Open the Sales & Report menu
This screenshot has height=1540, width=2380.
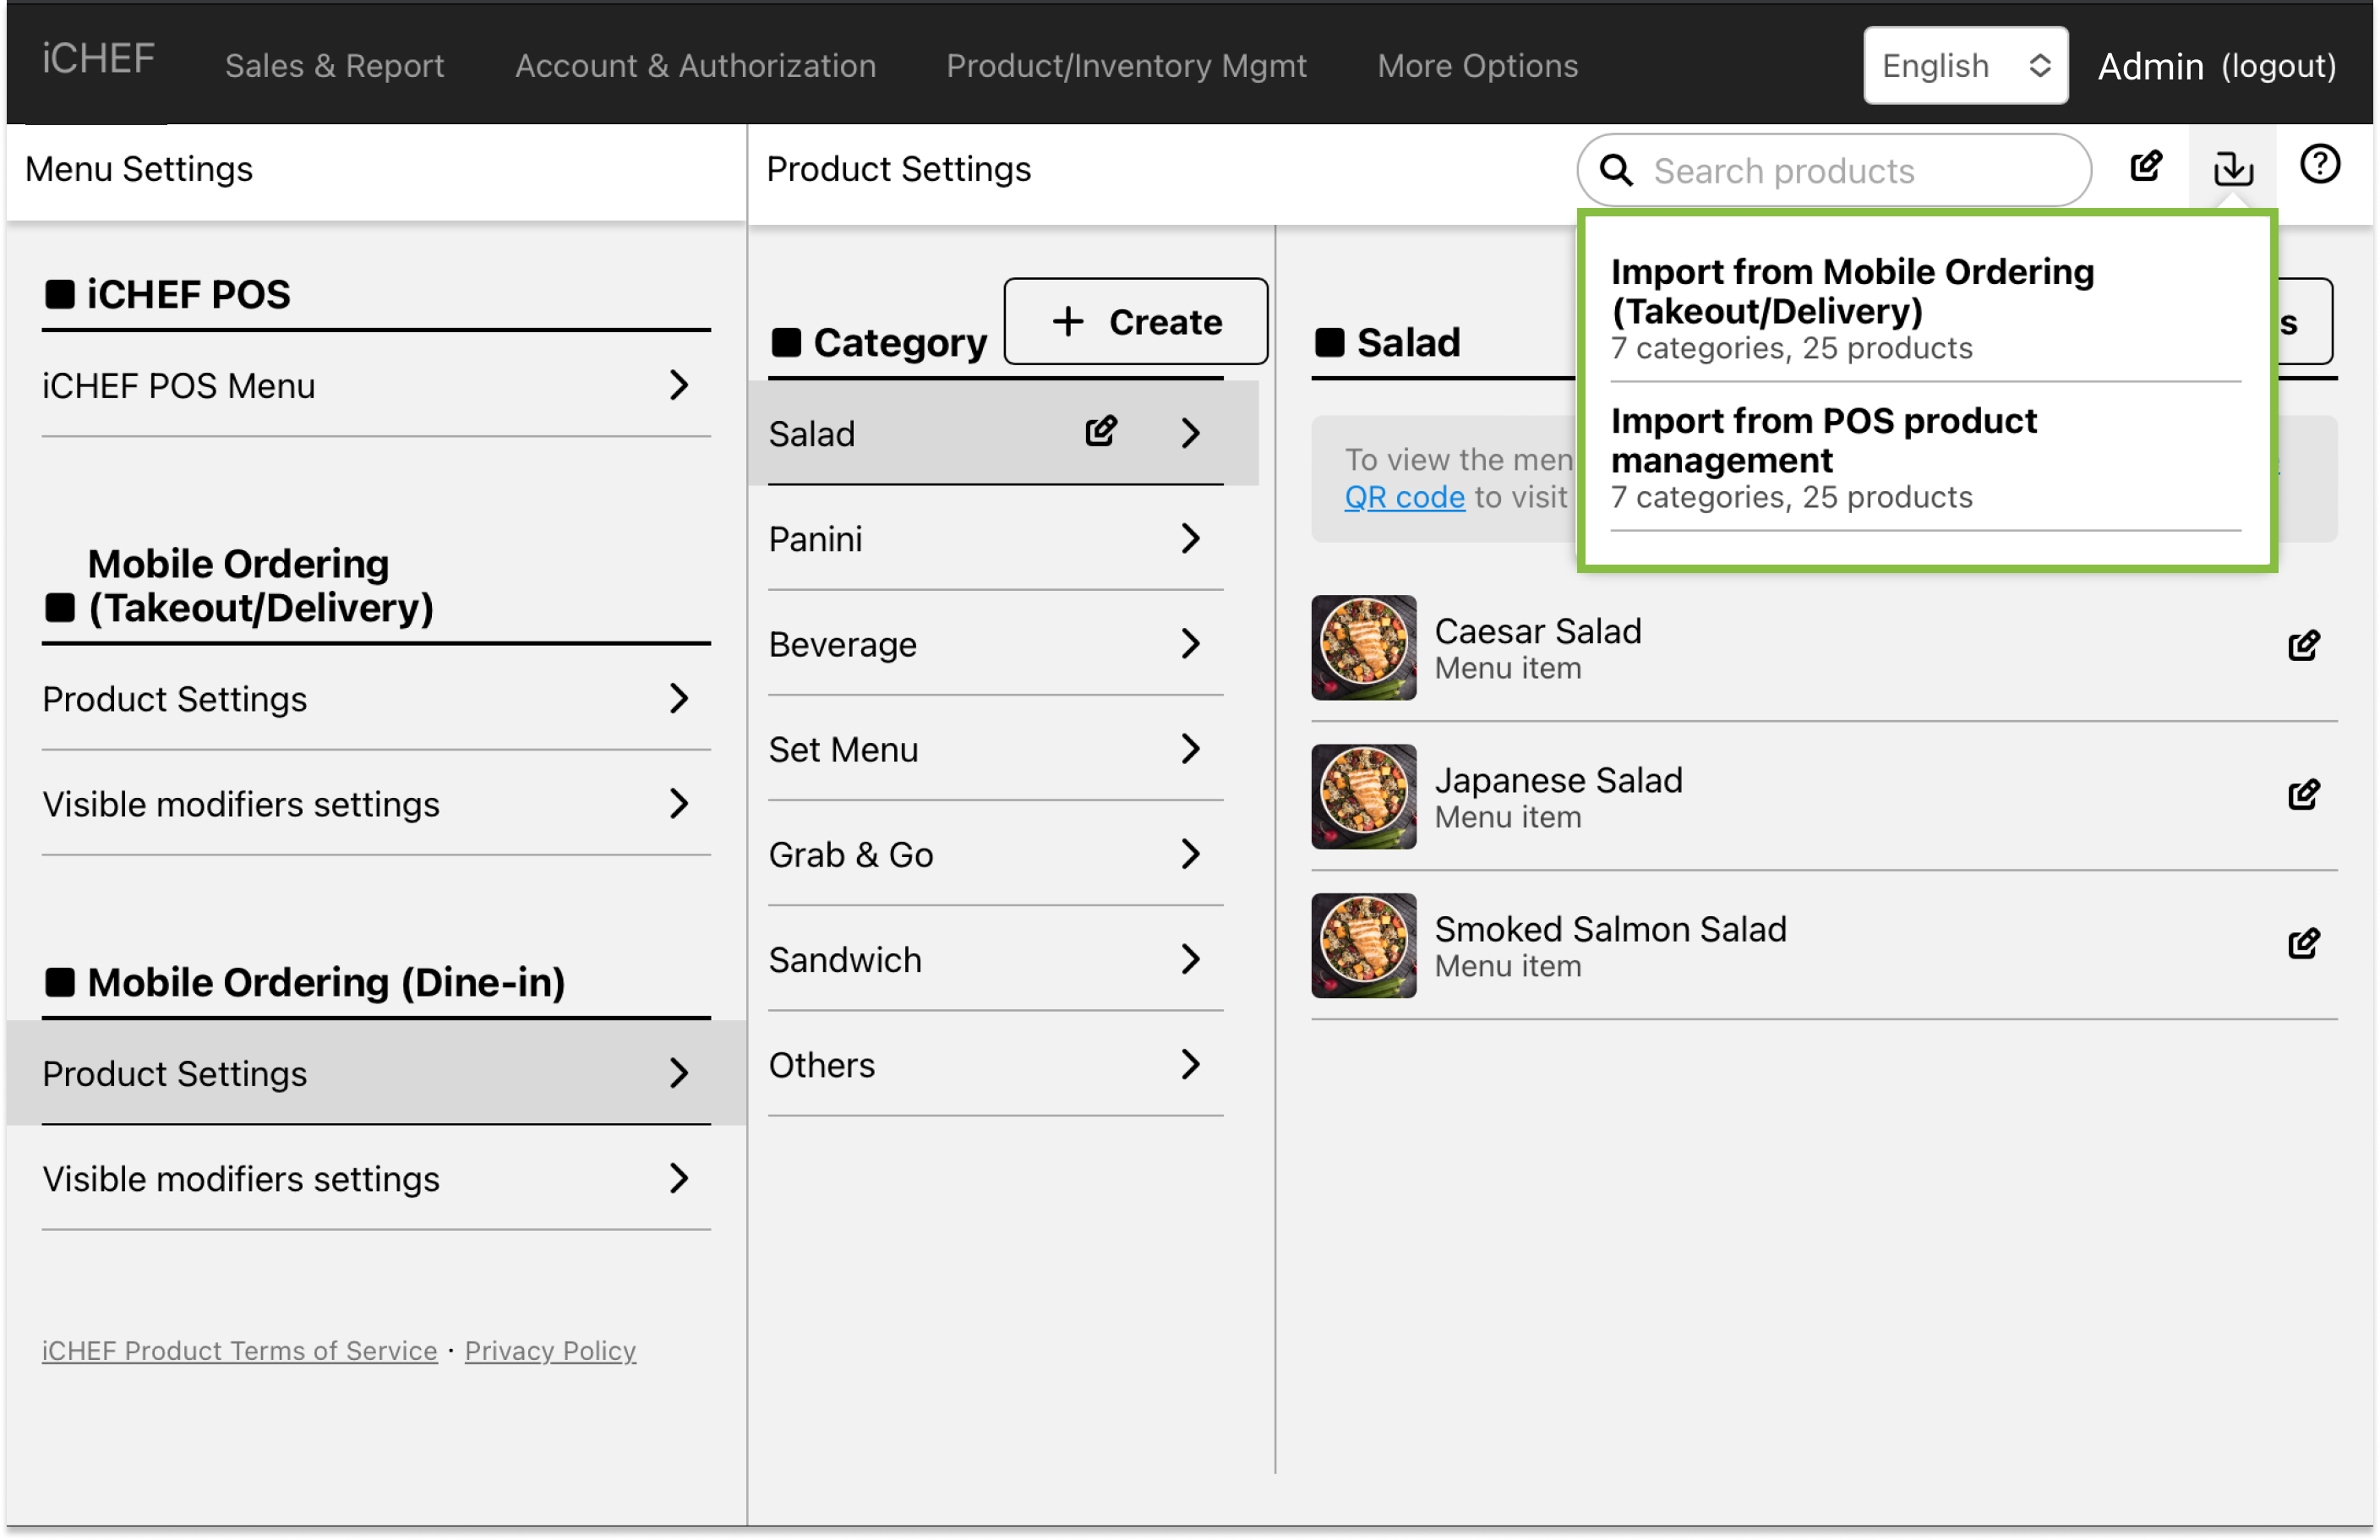(x=334, y=66)
